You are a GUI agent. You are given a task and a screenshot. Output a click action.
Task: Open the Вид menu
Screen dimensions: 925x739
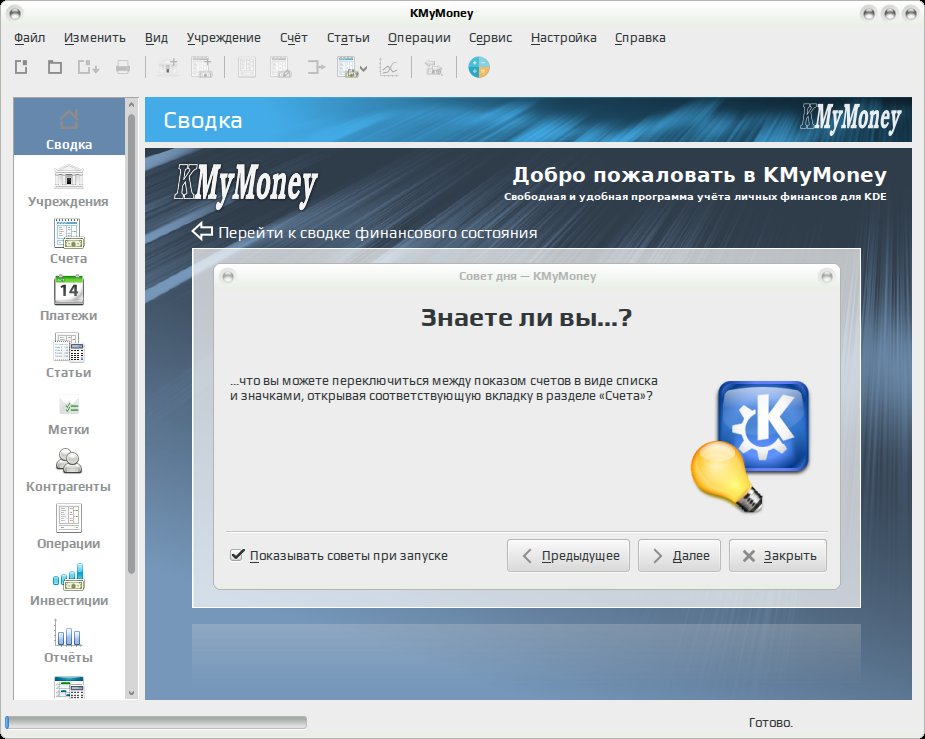coord(156,38)
